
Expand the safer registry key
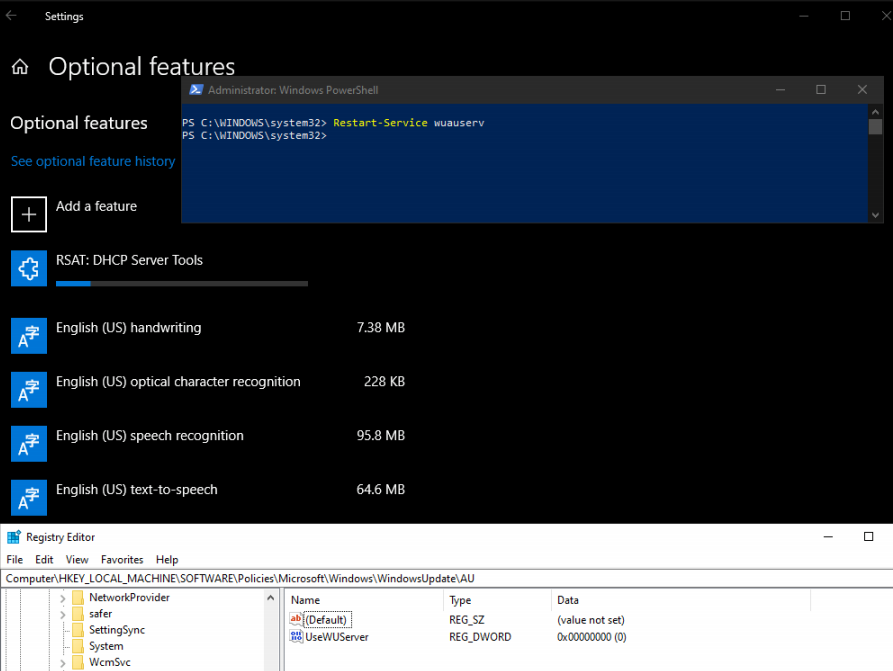pos(63,614)
